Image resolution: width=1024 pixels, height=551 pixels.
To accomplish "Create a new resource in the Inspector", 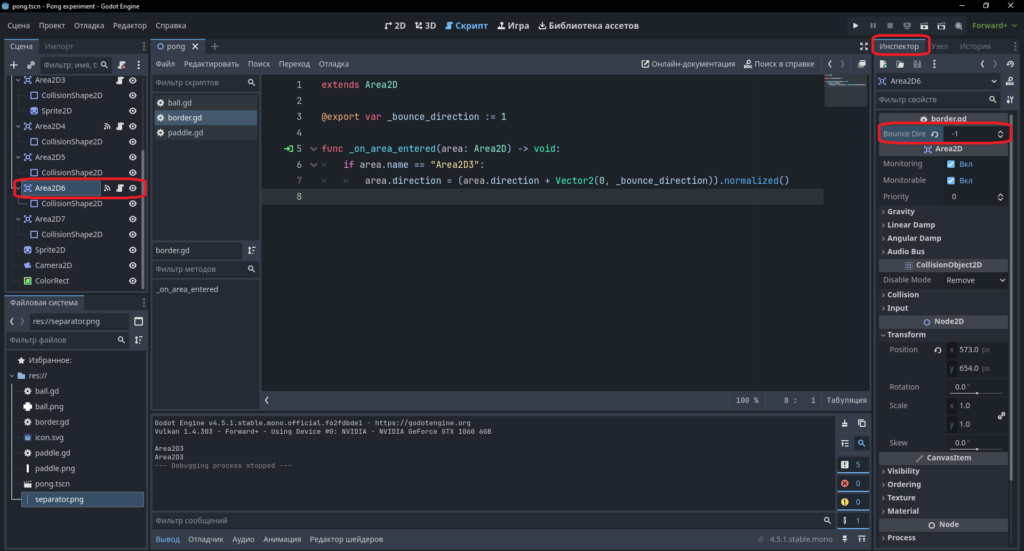I will [883, 64].
